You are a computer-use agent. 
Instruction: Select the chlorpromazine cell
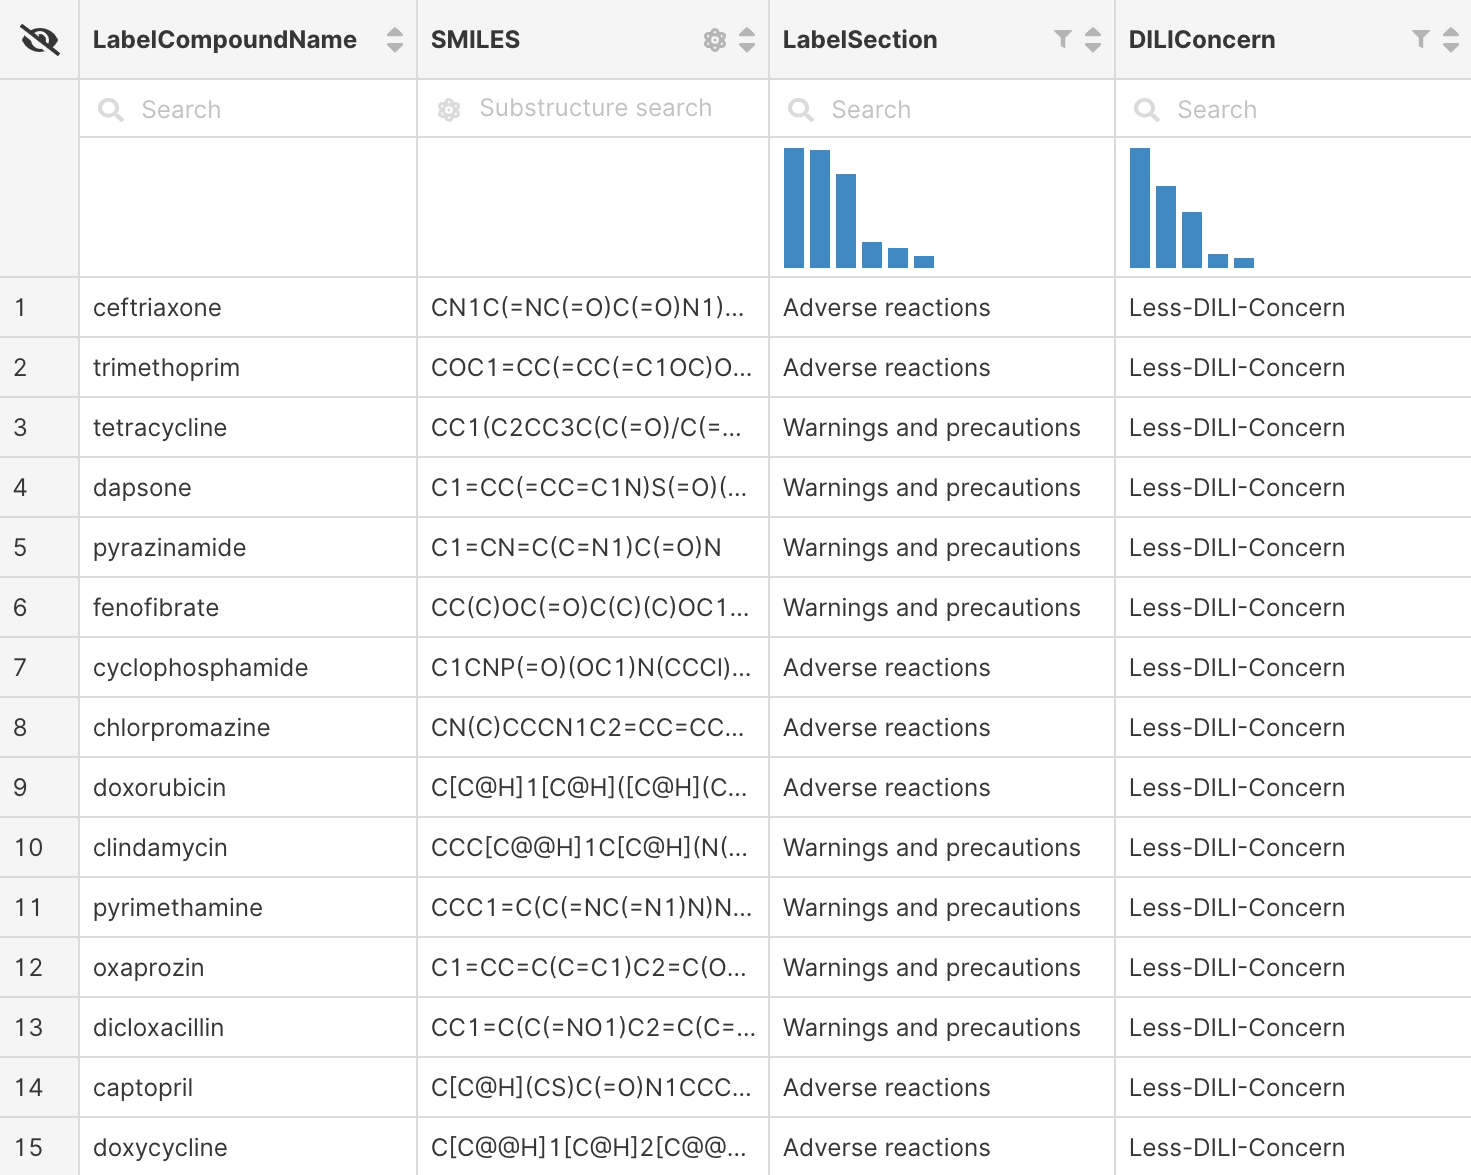pyautogui.click(x=248, y=727)
